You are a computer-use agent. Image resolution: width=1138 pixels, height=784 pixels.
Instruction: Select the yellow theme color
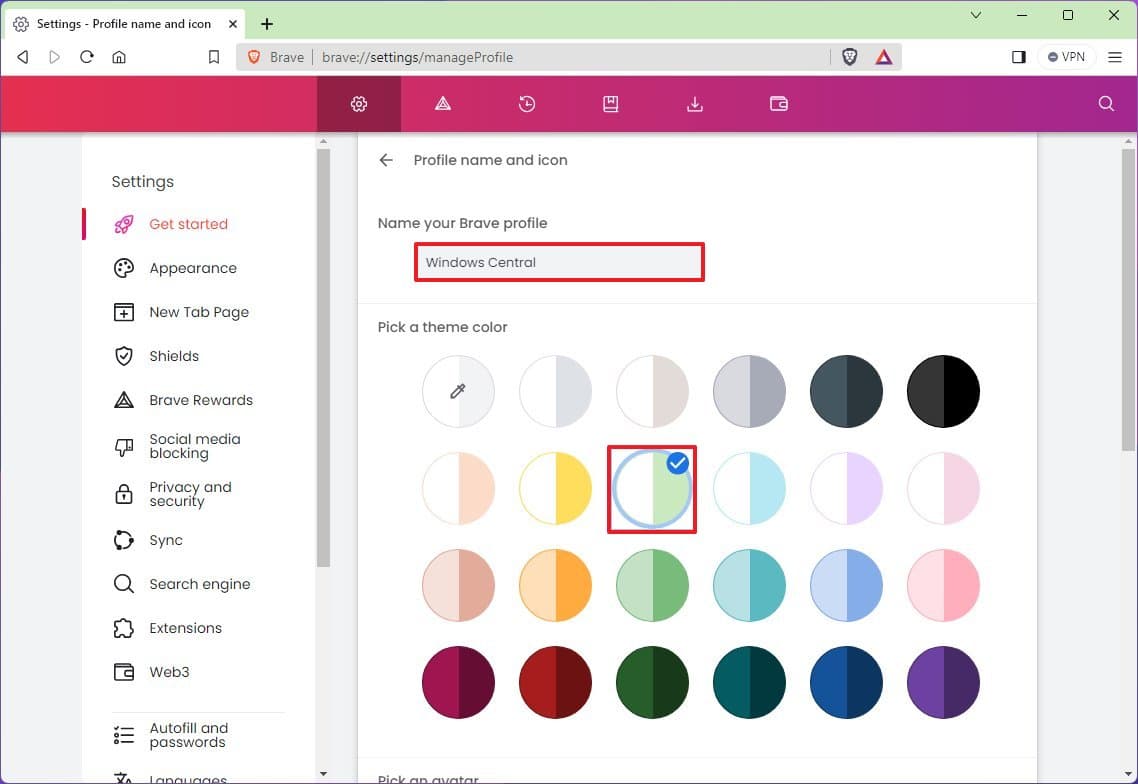(x=555, y=488)
